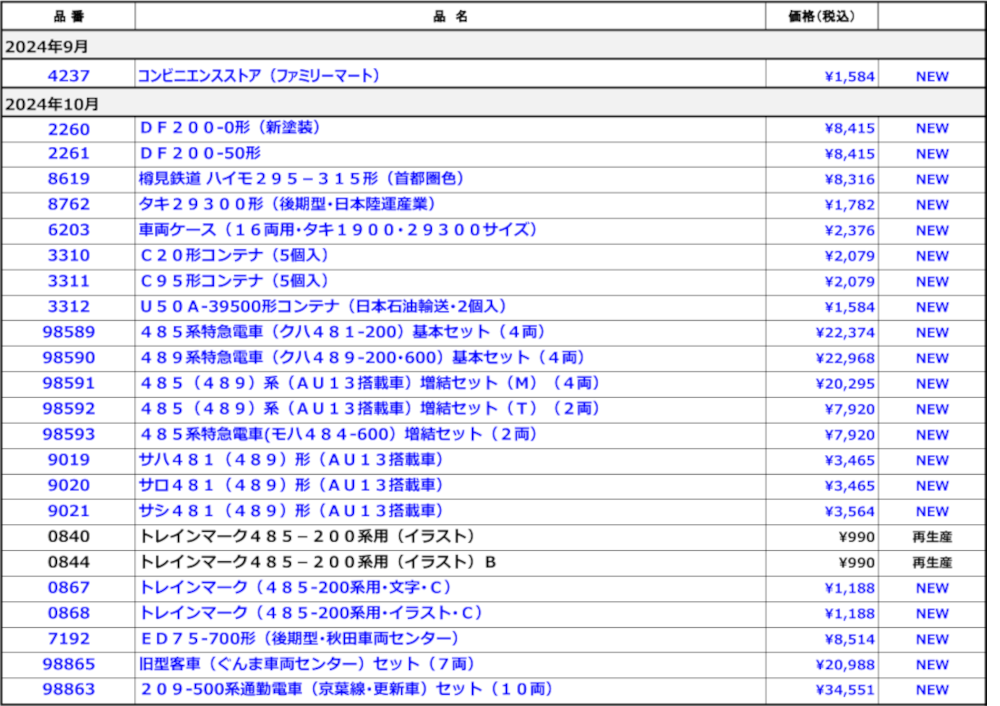Viewport: 1000px width, 706px height.
Task: Click the 品番 column header
Action: point(68,17)
